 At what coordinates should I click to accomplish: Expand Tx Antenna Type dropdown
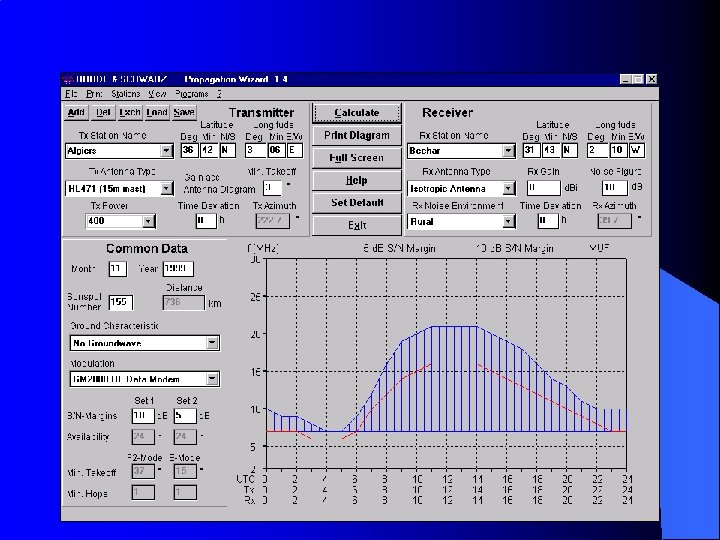point(167,188)
